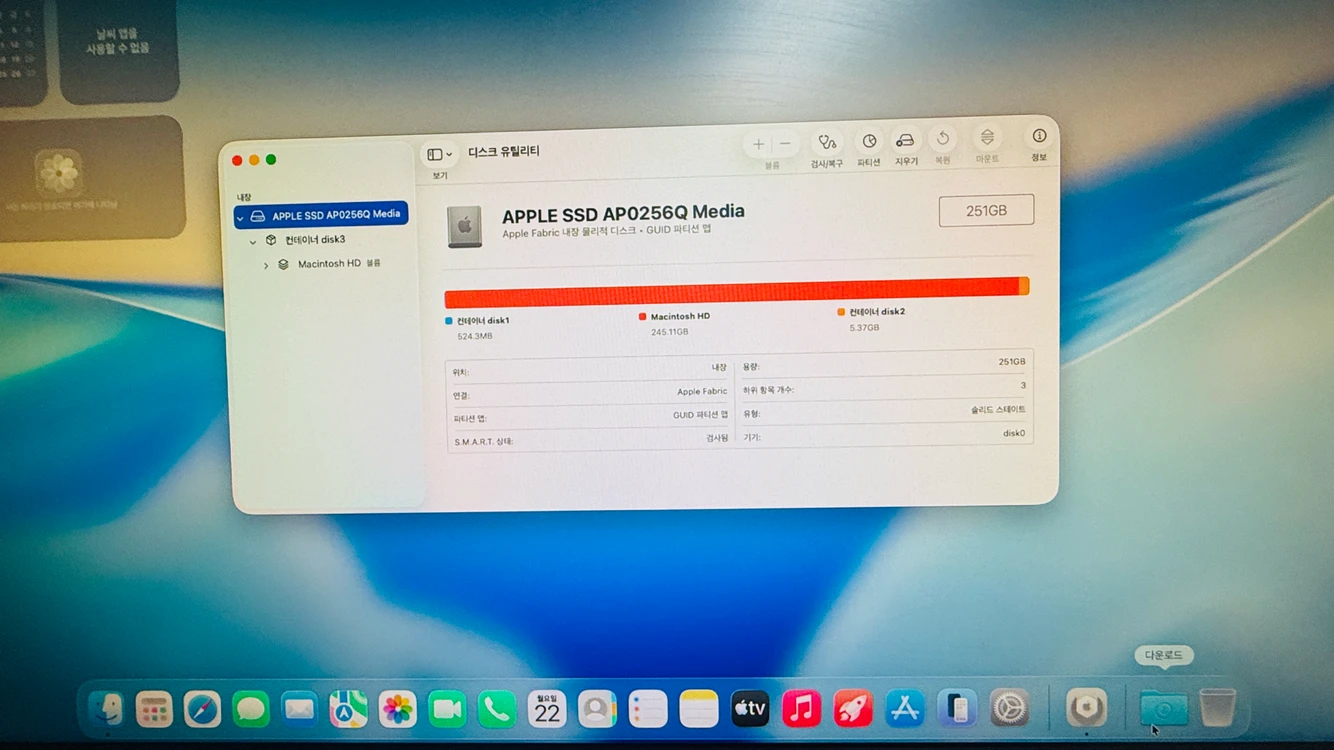
Task: Open the Info (정보) toolbar icon
Action: point(1039,135)
